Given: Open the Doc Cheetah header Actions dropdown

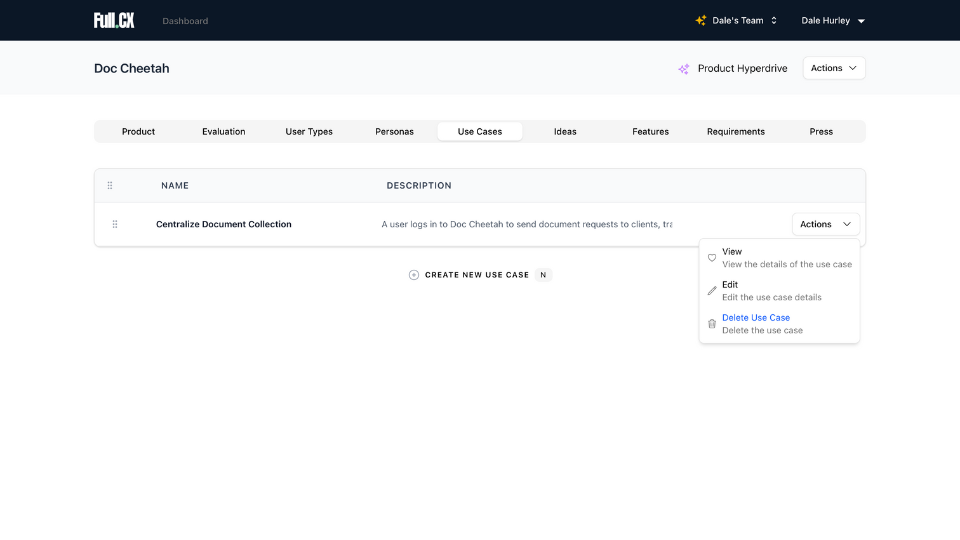Looking at the screenshot, I should click(834, 68).
